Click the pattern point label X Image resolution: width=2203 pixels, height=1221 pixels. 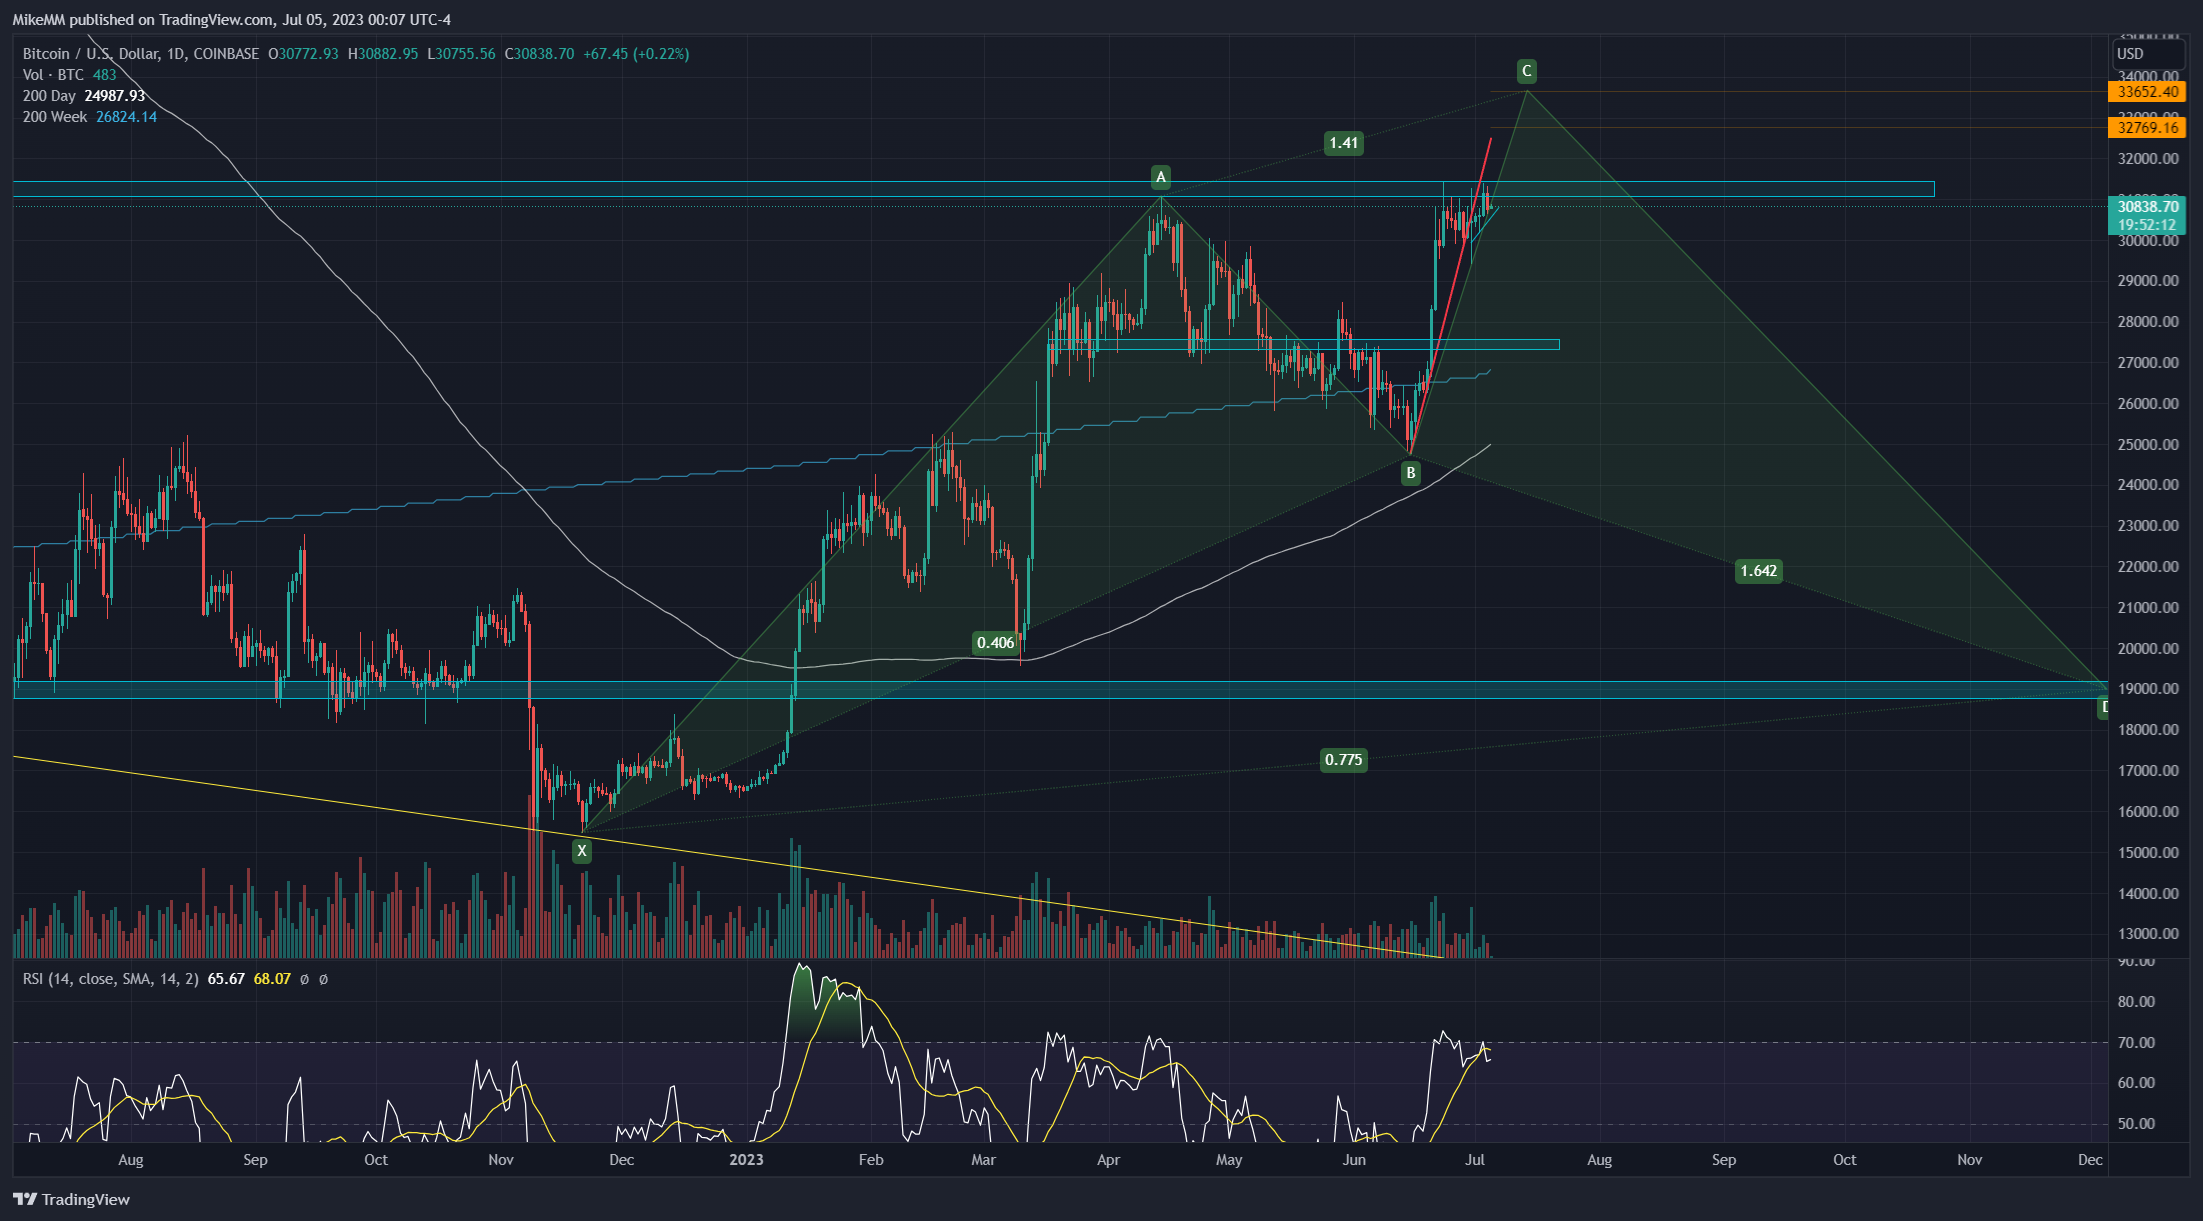581,851
